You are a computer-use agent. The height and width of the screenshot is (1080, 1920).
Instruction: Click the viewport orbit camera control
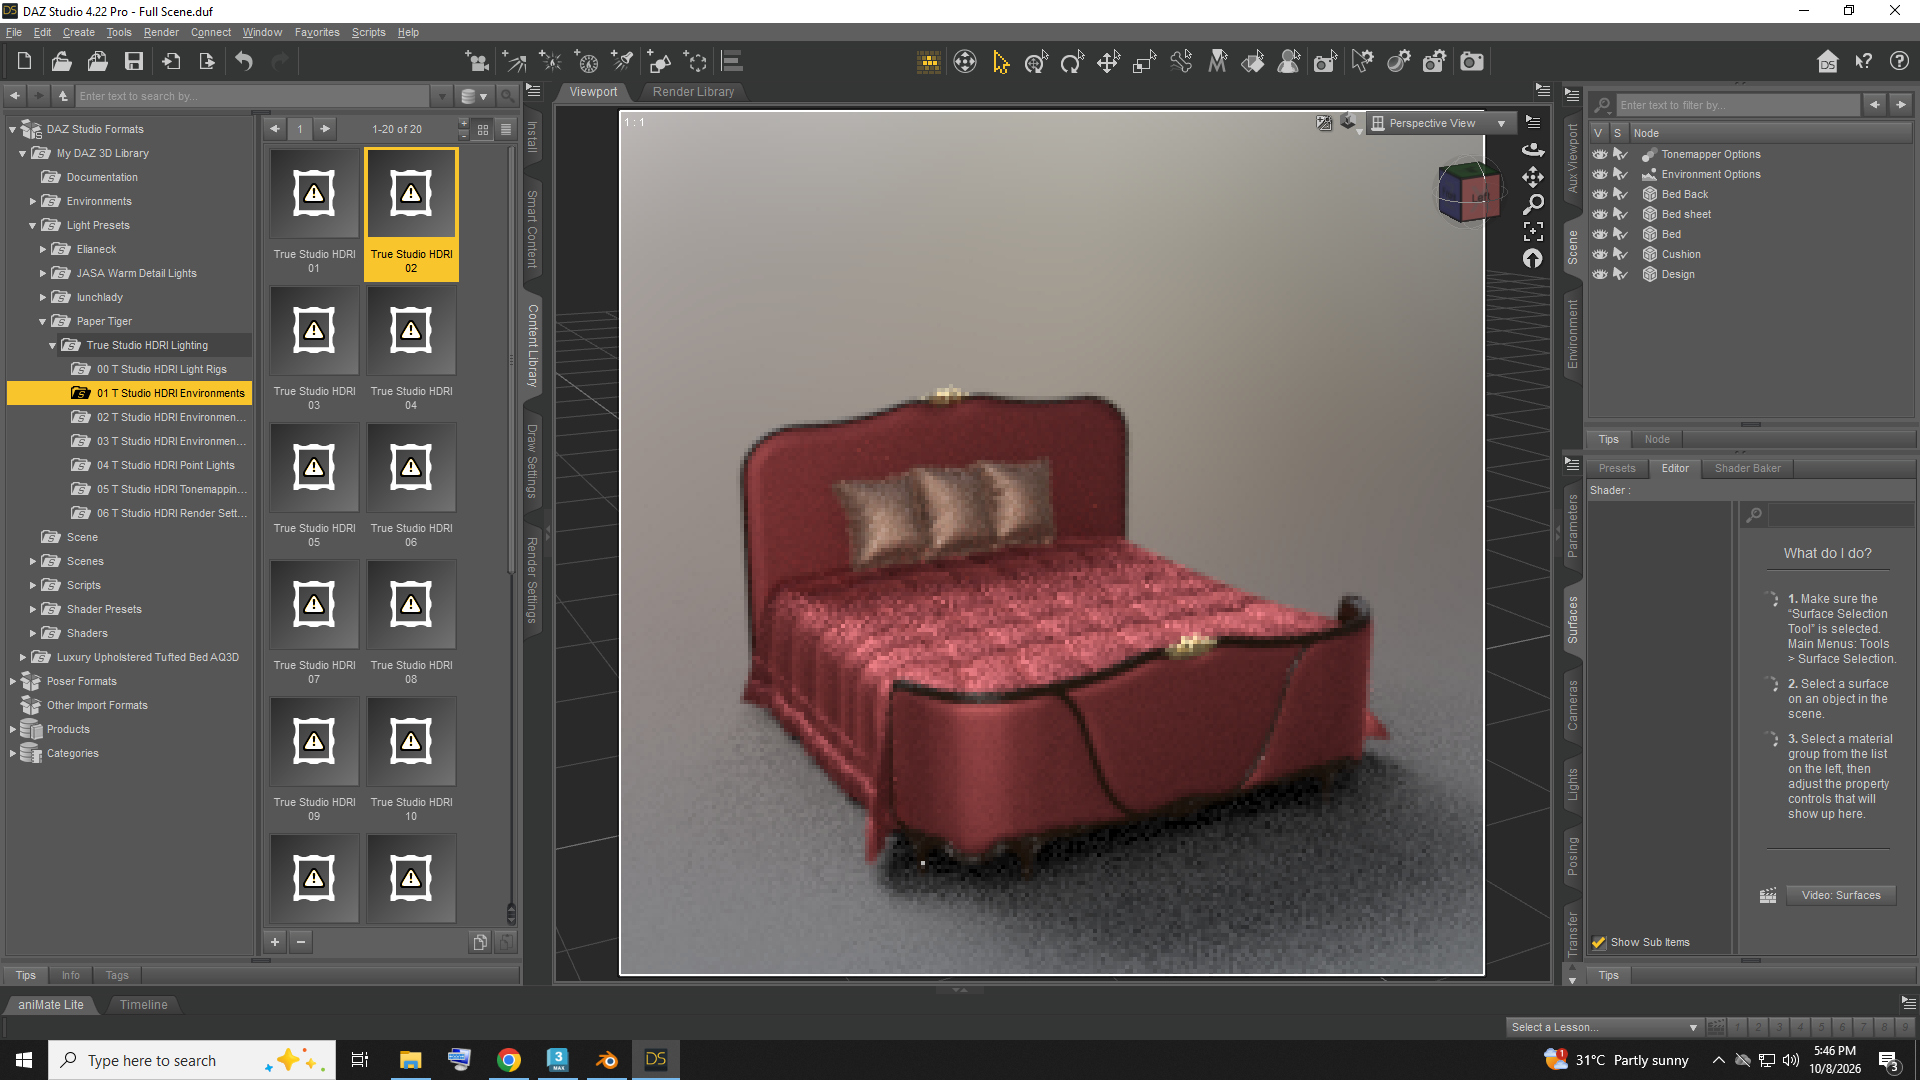(1532, 150)
